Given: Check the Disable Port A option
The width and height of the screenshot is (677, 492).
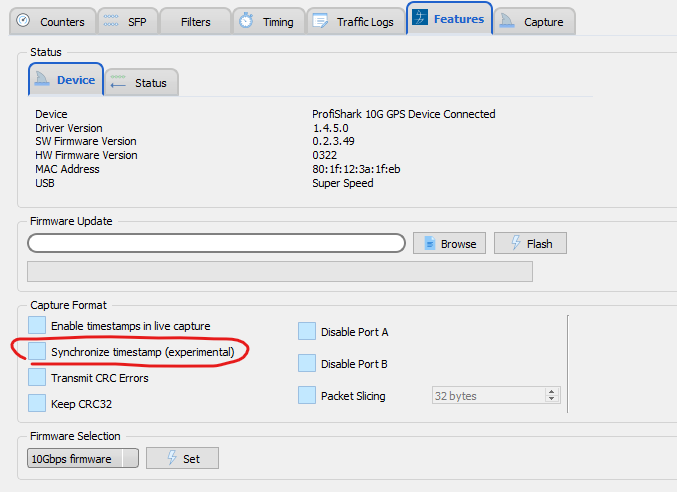Looking at the screenshot, I should (307, 332).
